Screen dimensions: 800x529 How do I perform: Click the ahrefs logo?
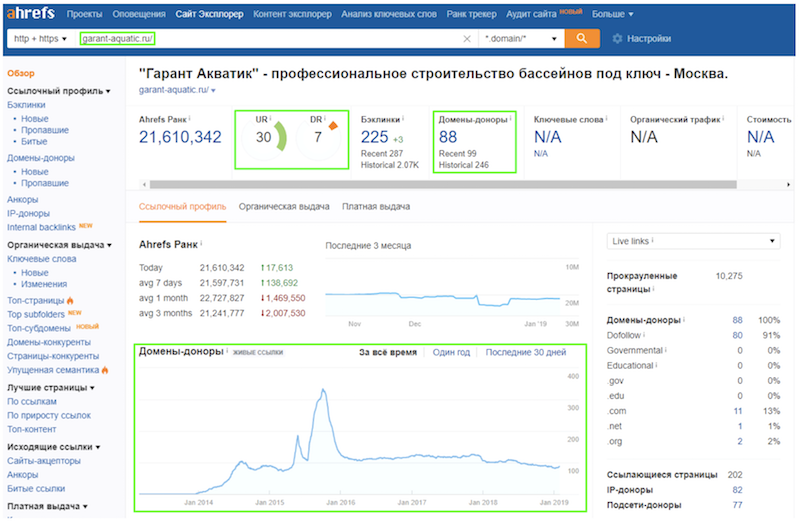(x=31, y=13)
